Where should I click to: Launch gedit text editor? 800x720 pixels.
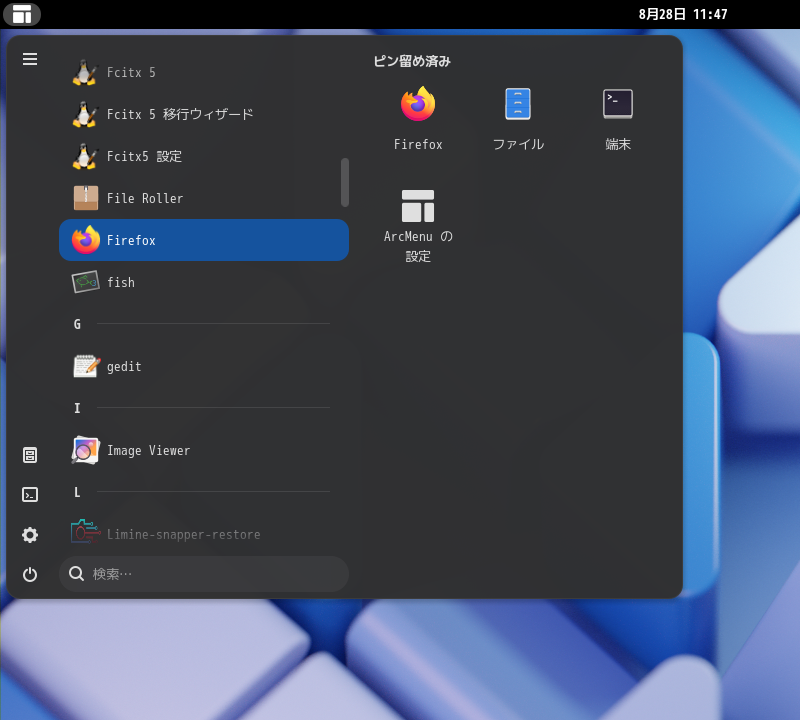click(x=204, y=366)
